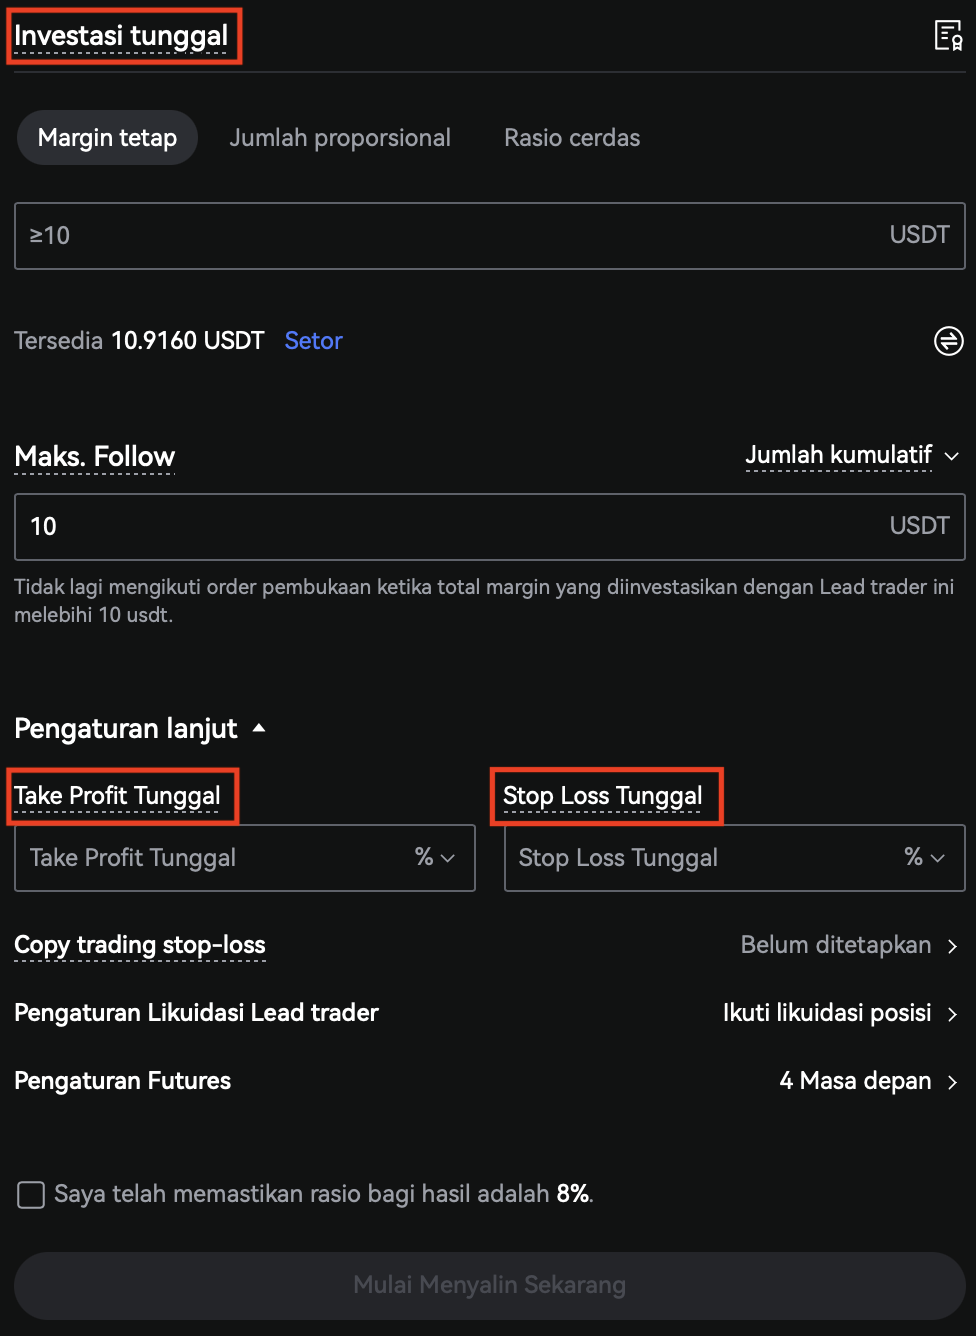Open Pengaturan Likuidasi Lead trader option
The image size is (976, 1336).
pos(840,1013)
